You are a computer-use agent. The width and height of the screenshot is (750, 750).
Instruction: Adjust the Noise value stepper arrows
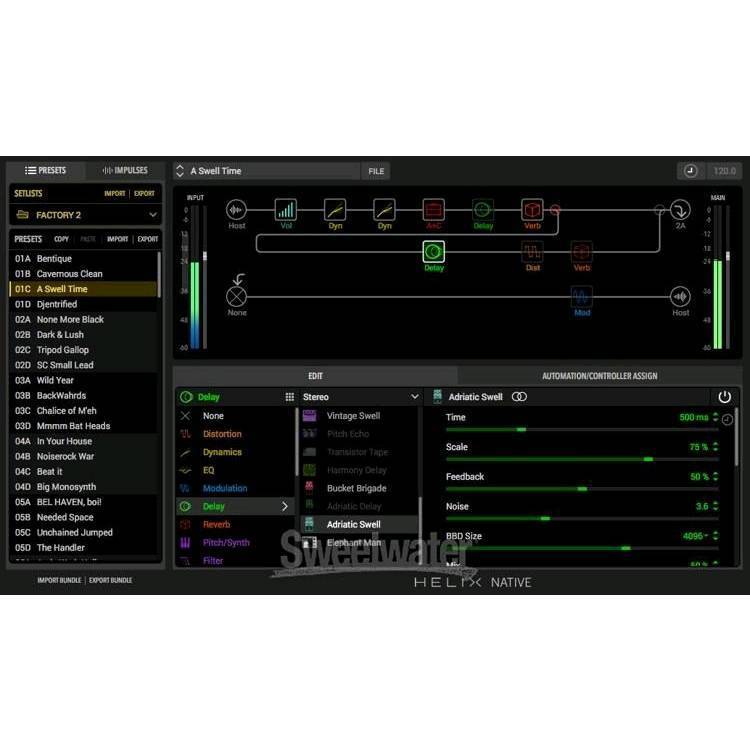(x=716, y=506)
